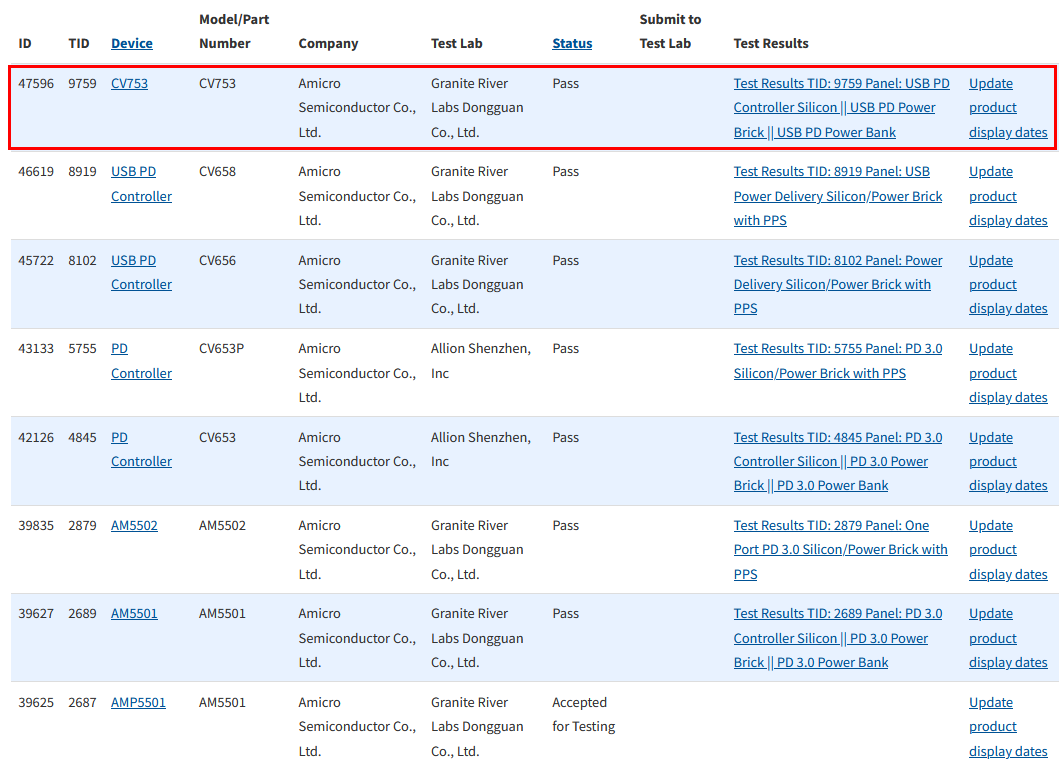Image resolution: width=1064 pixels, height=765 pixels.
Task: Click the Model/Part Number column header
Action: [x=234, y=31]
